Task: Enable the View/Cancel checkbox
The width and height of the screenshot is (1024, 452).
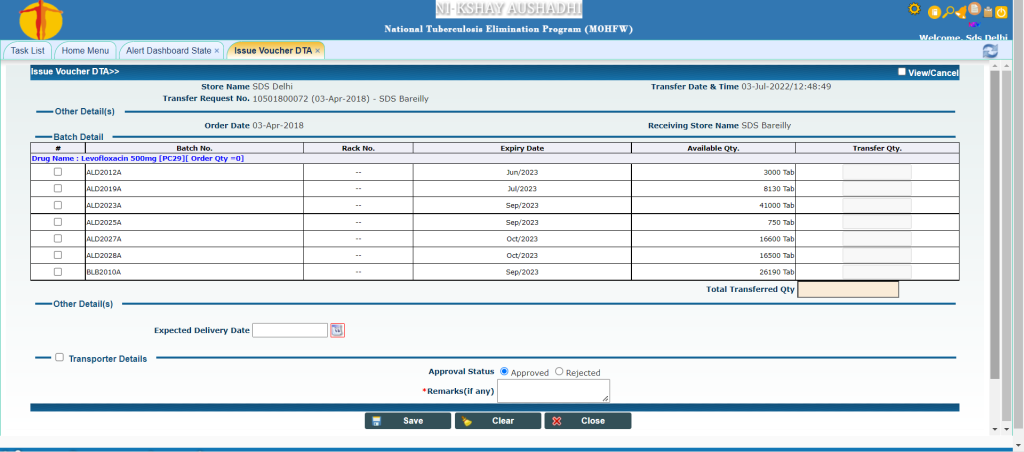Action: pos(902,72)
